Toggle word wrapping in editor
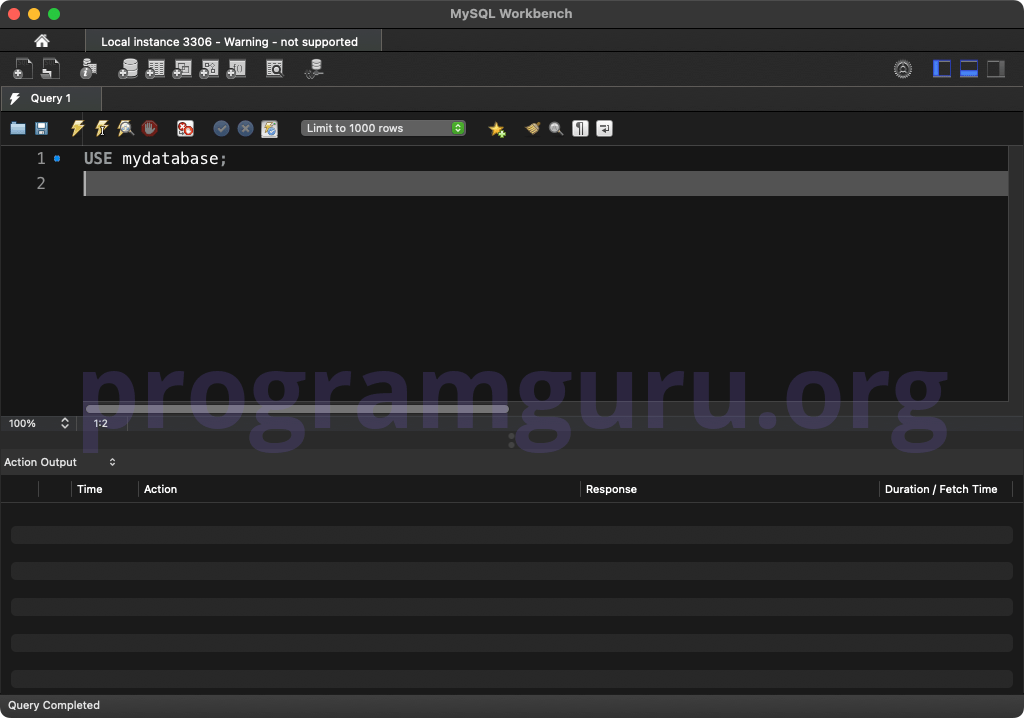 604,128
